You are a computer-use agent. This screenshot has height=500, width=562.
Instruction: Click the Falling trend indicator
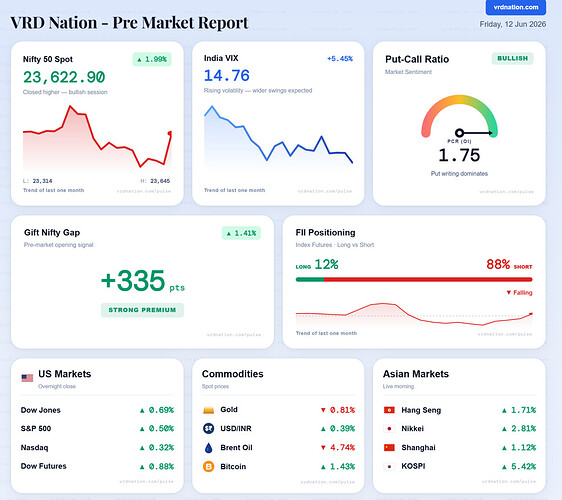click(519, 293)
